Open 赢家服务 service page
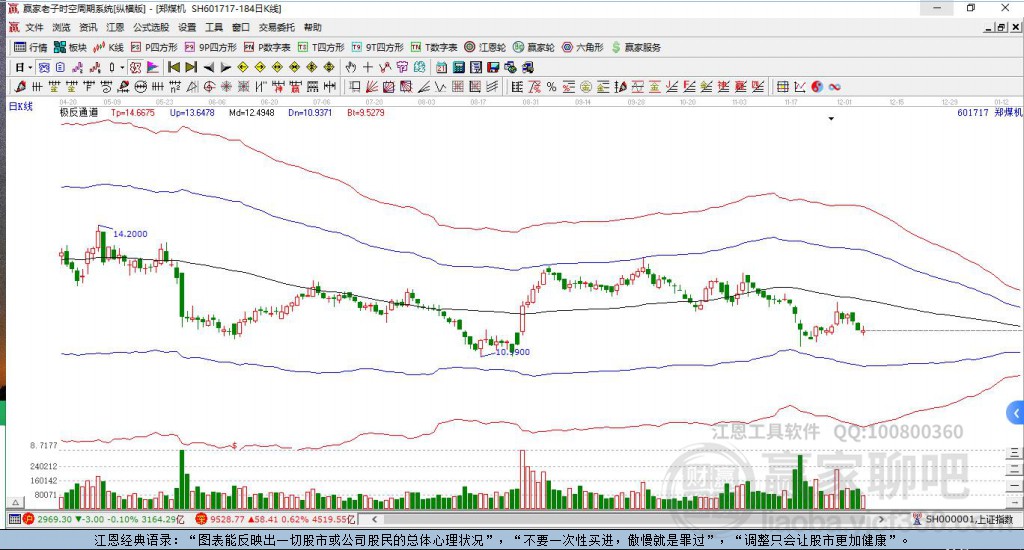1024x550 pixels. 636,47
